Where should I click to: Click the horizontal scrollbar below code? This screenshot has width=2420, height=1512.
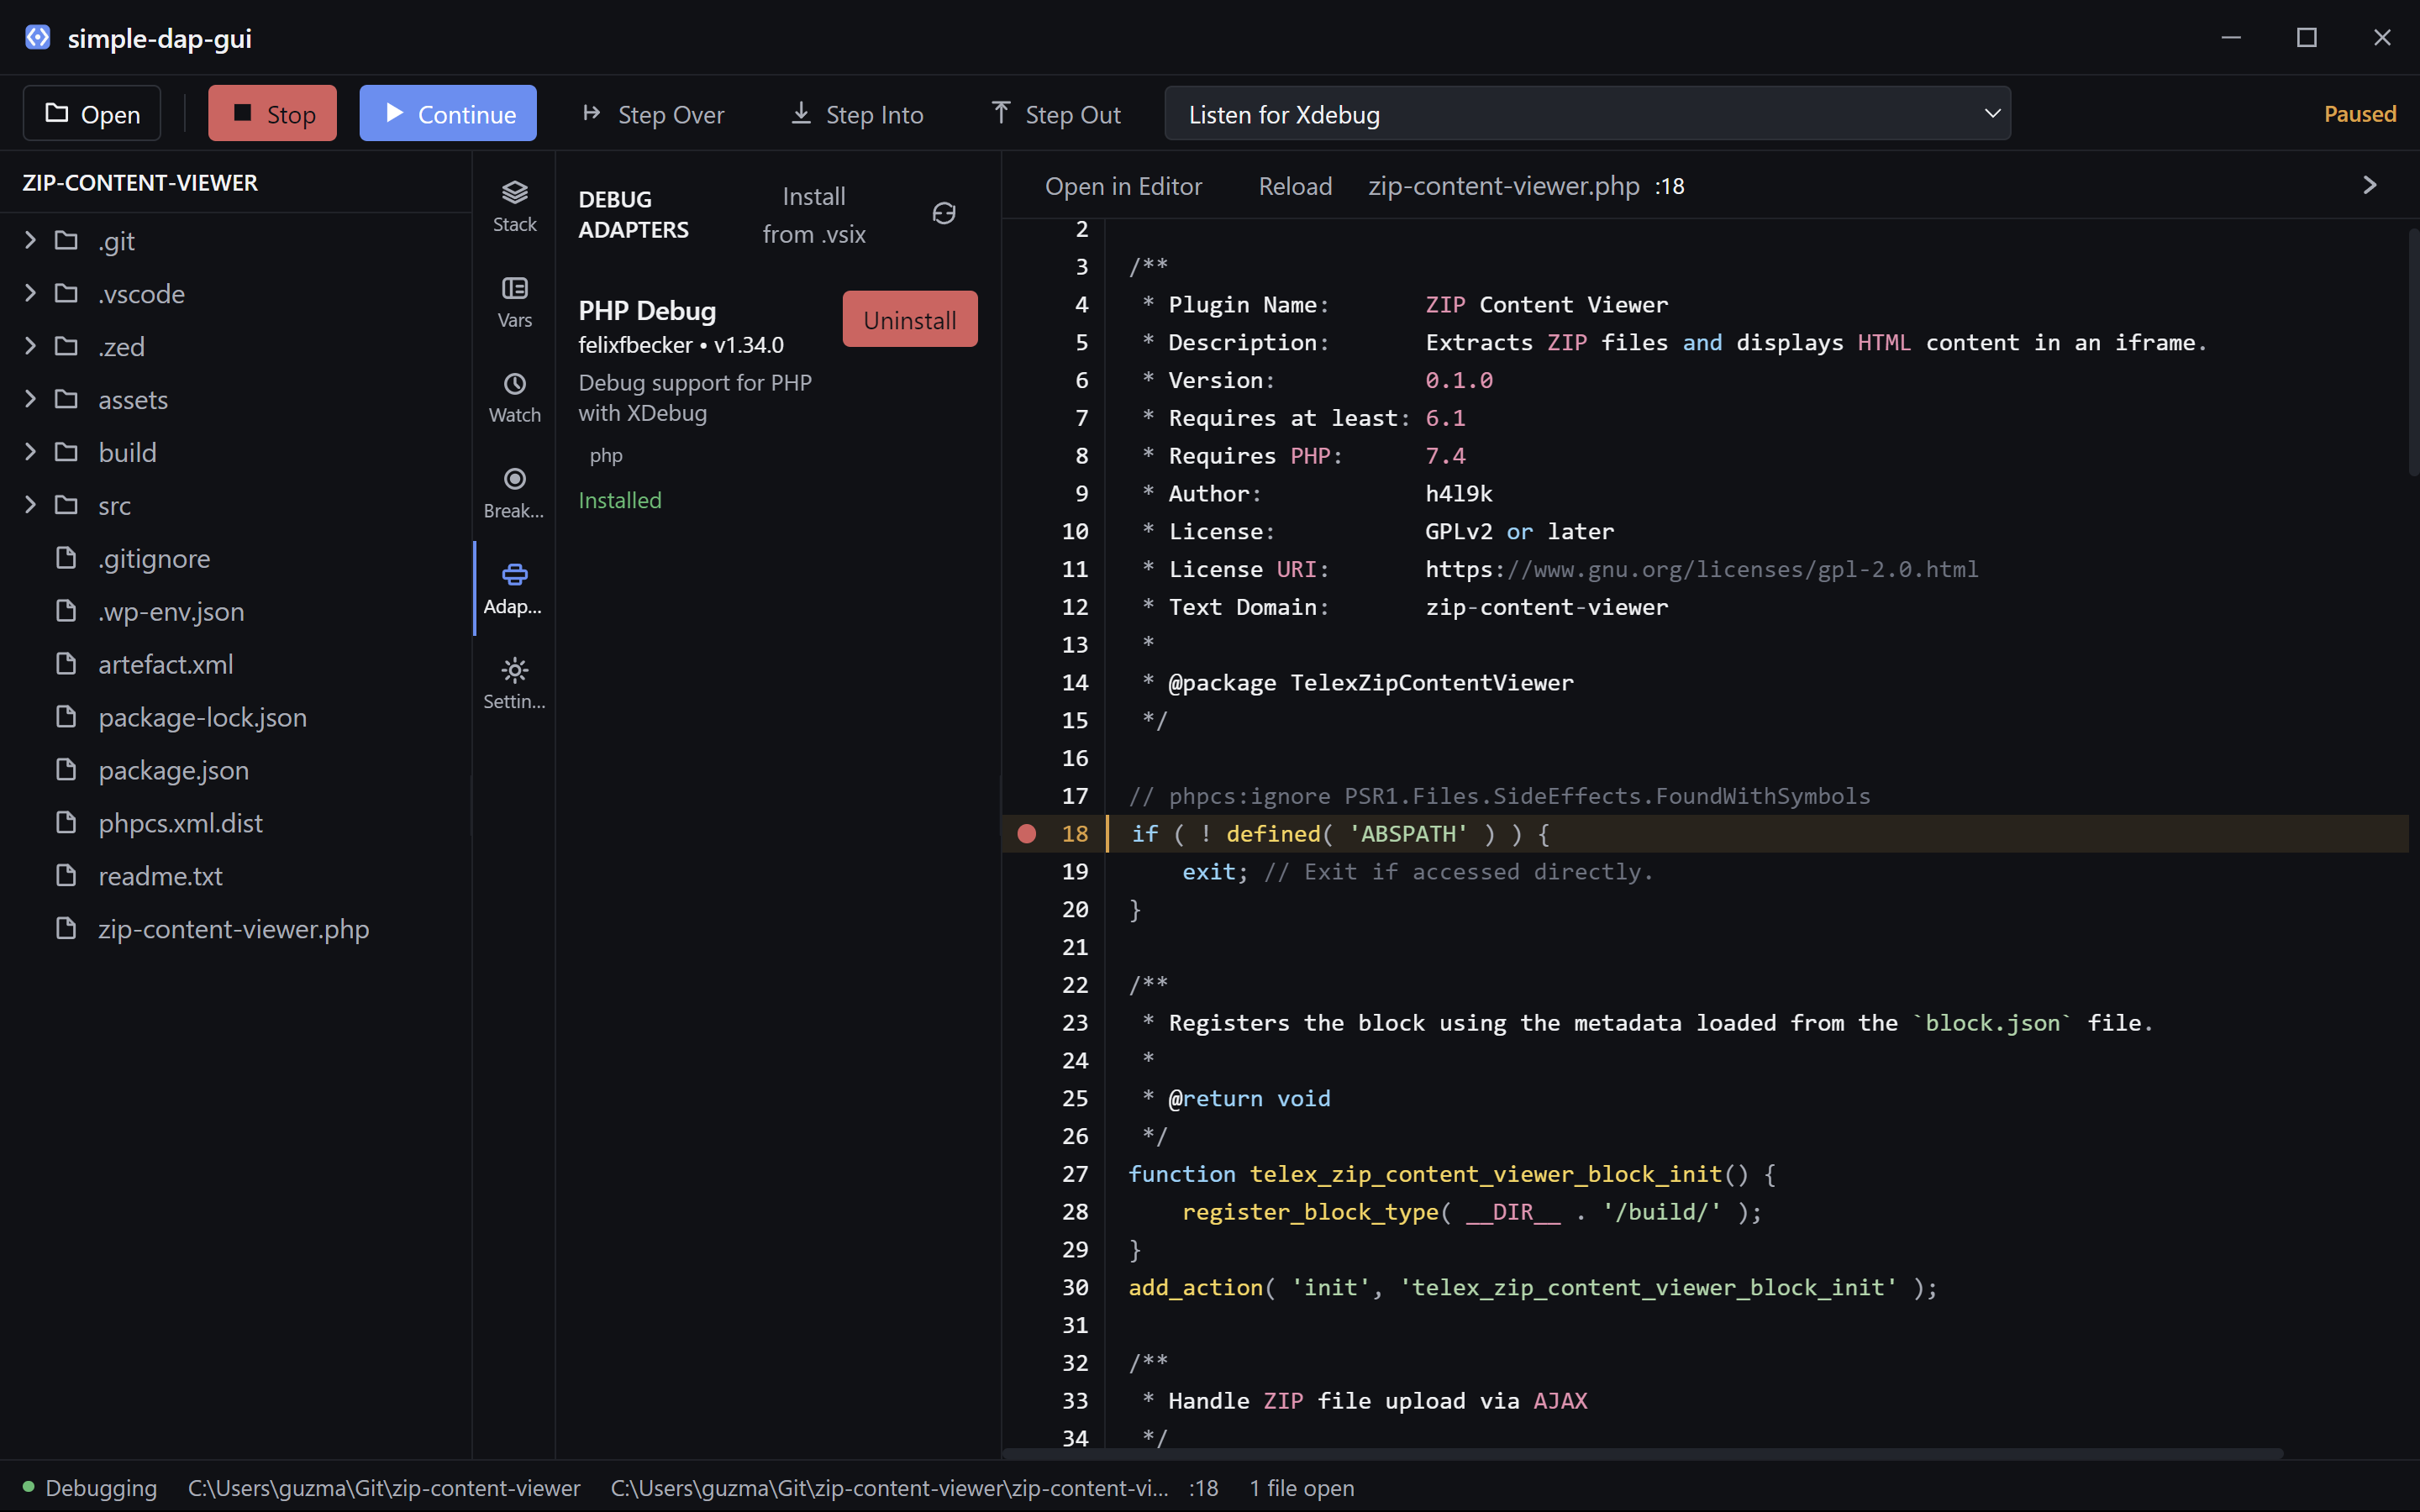[x=1642, y=1452]
